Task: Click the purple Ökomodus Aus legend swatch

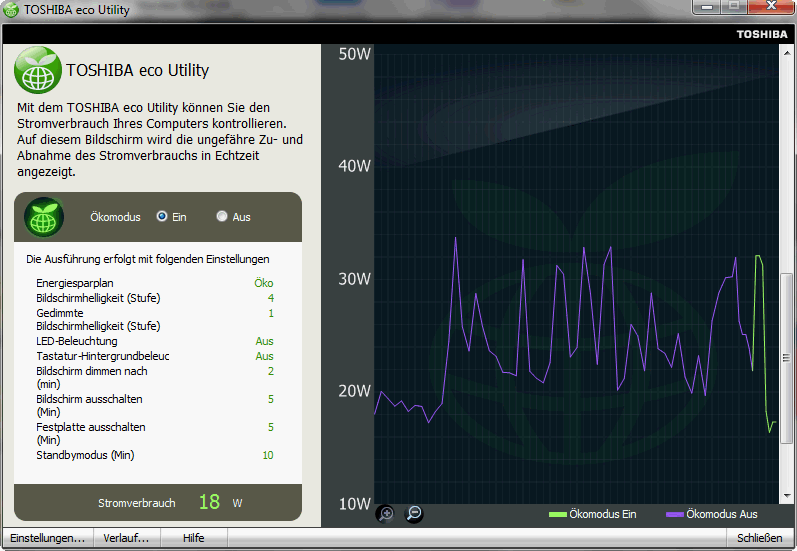Action: pyautogui.click(x=675, y=514)
